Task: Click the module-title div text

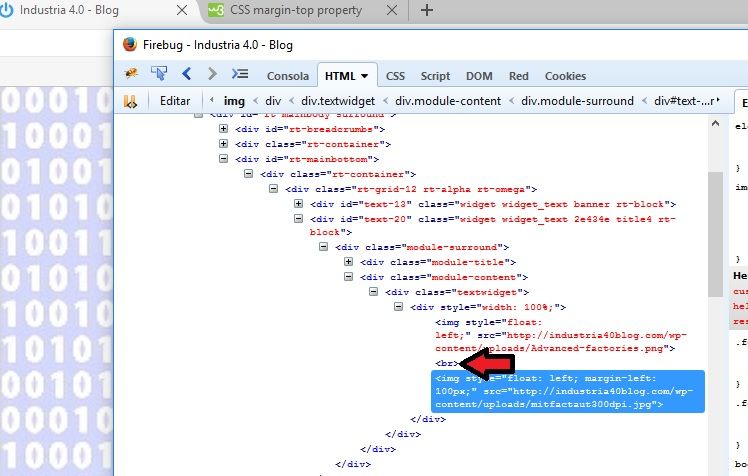Action: pos(438,262)
